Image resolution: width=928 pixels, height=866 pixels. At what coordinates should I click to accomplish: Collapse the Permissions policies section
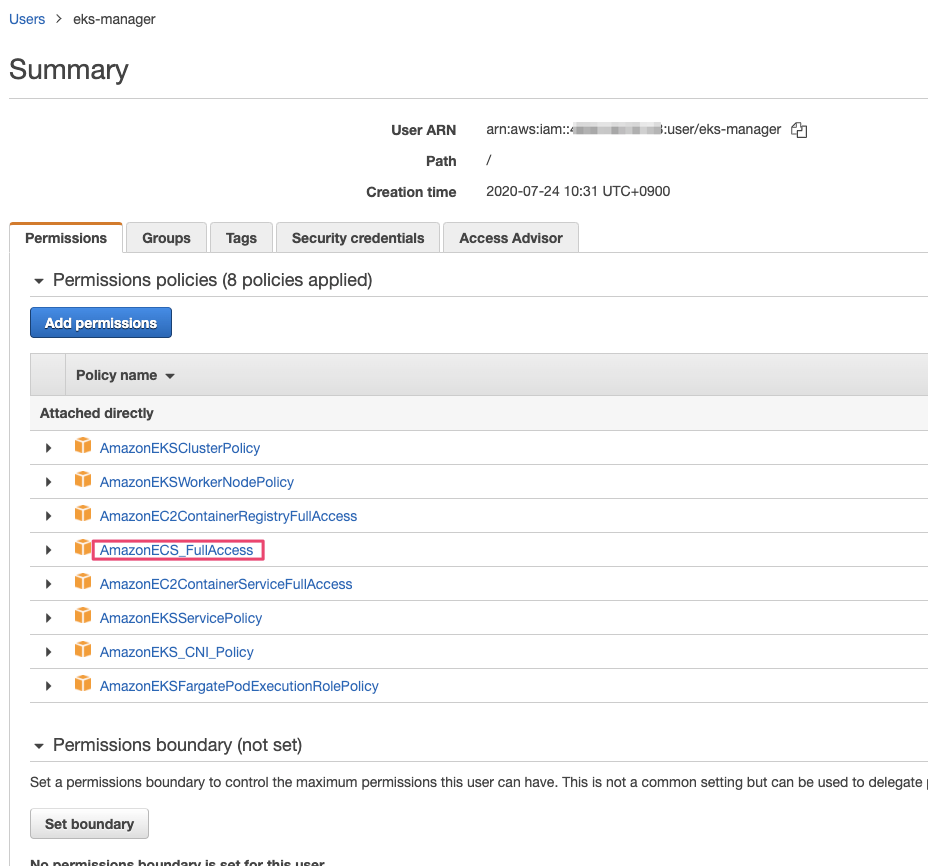pos(39,281)
